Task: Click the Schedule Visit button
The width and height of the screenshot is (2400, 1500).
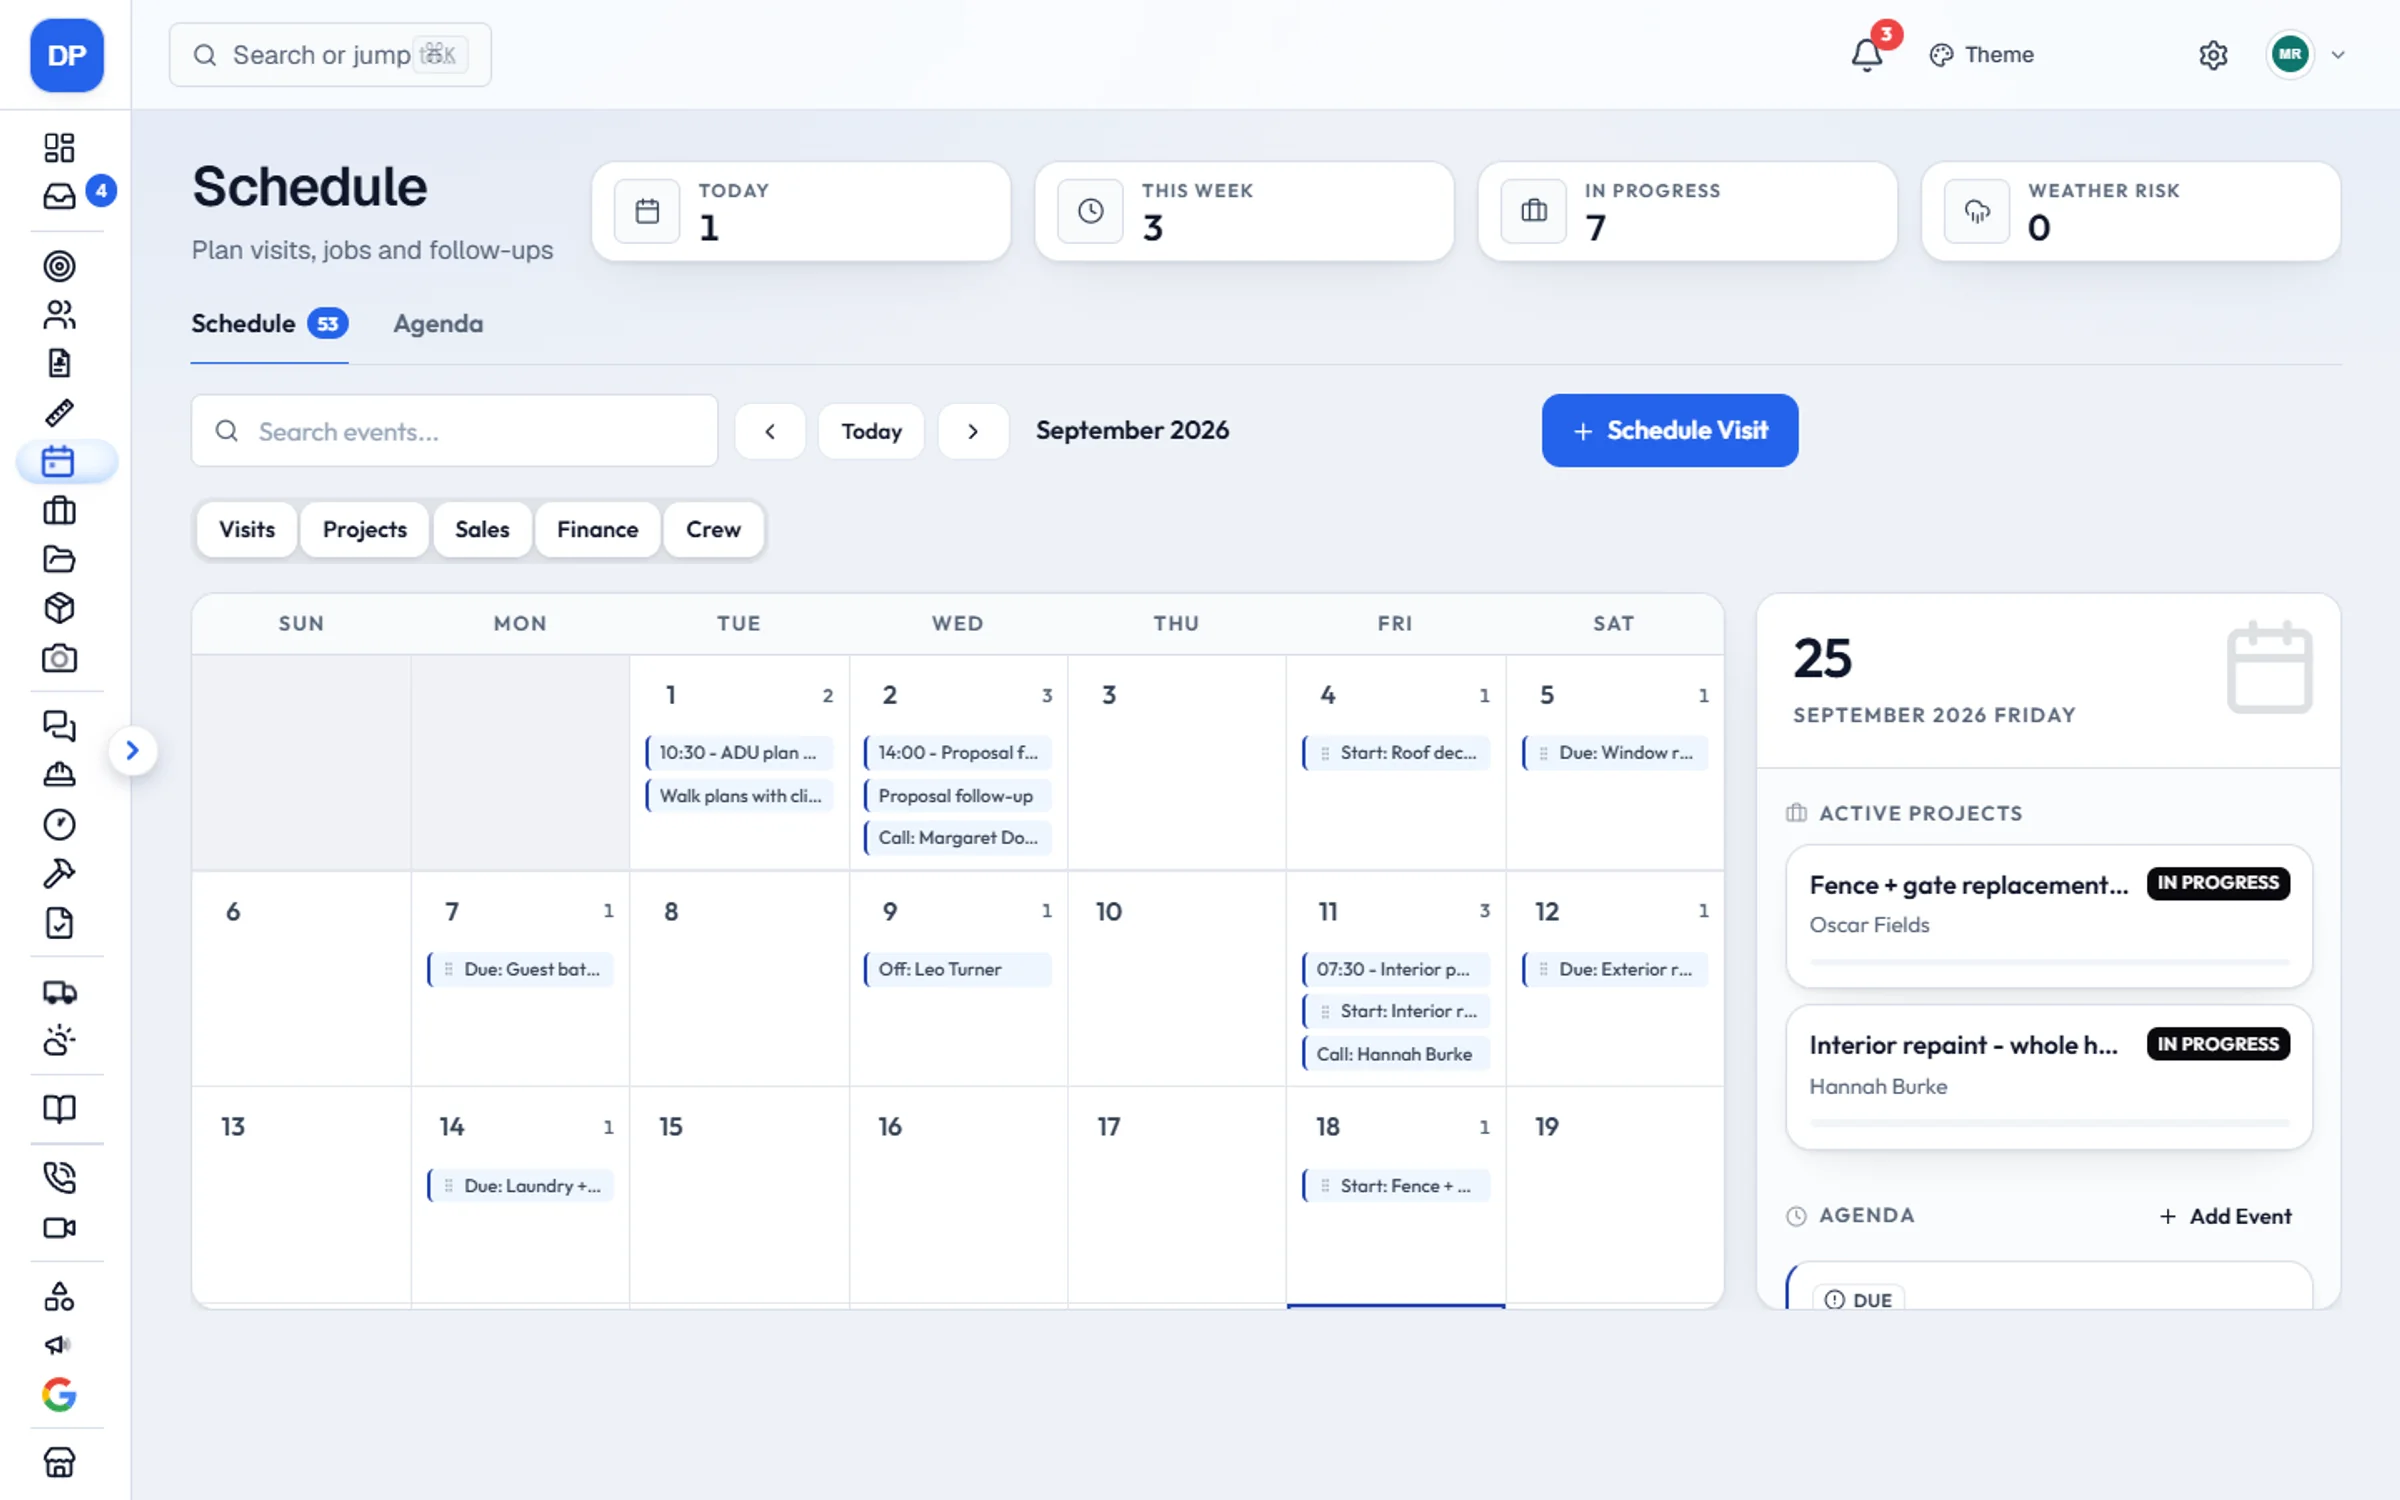Action: click(1669, 430)
